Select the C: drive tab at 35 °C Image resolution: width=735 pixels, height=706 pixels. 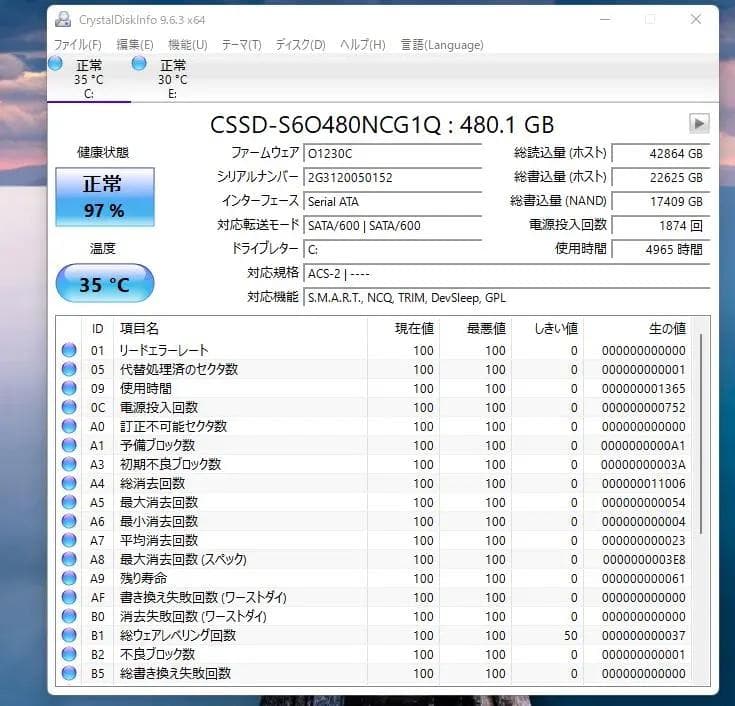[x=89, y=78]
